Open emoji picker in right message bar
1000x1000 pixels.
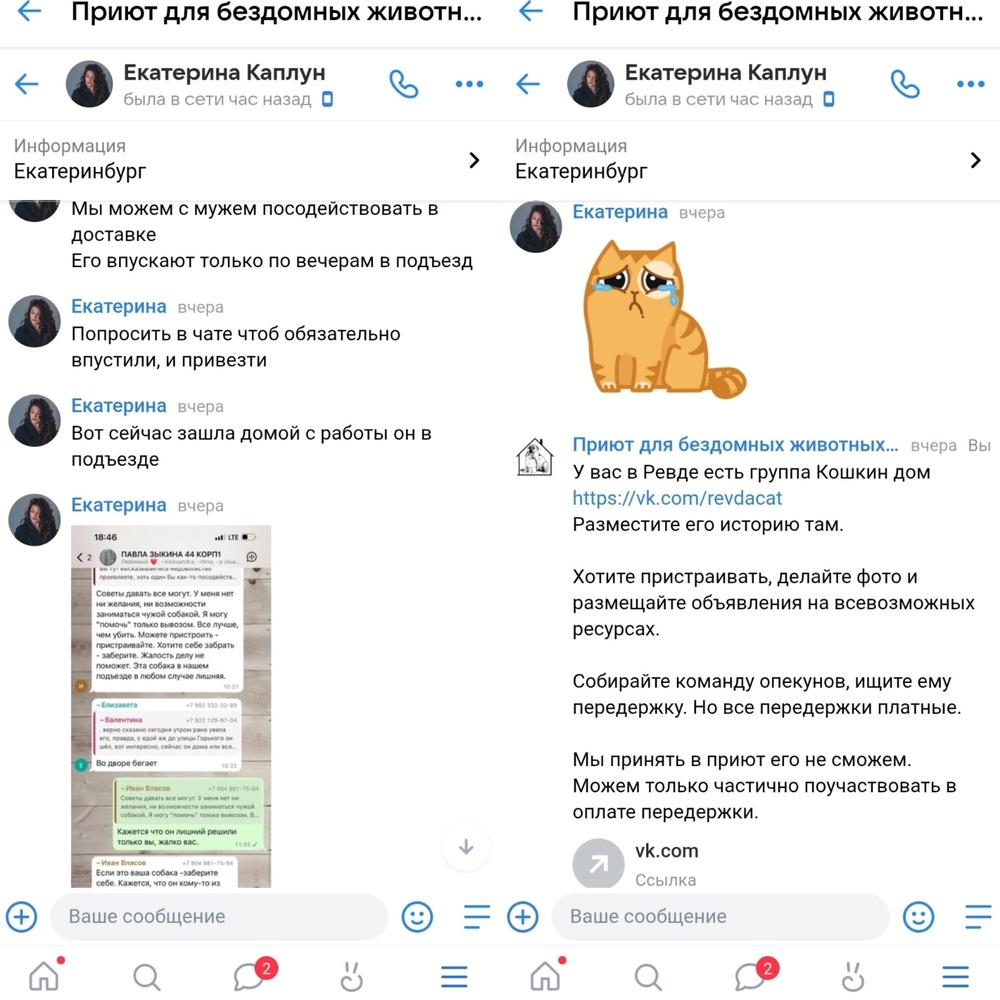[918, 917]
